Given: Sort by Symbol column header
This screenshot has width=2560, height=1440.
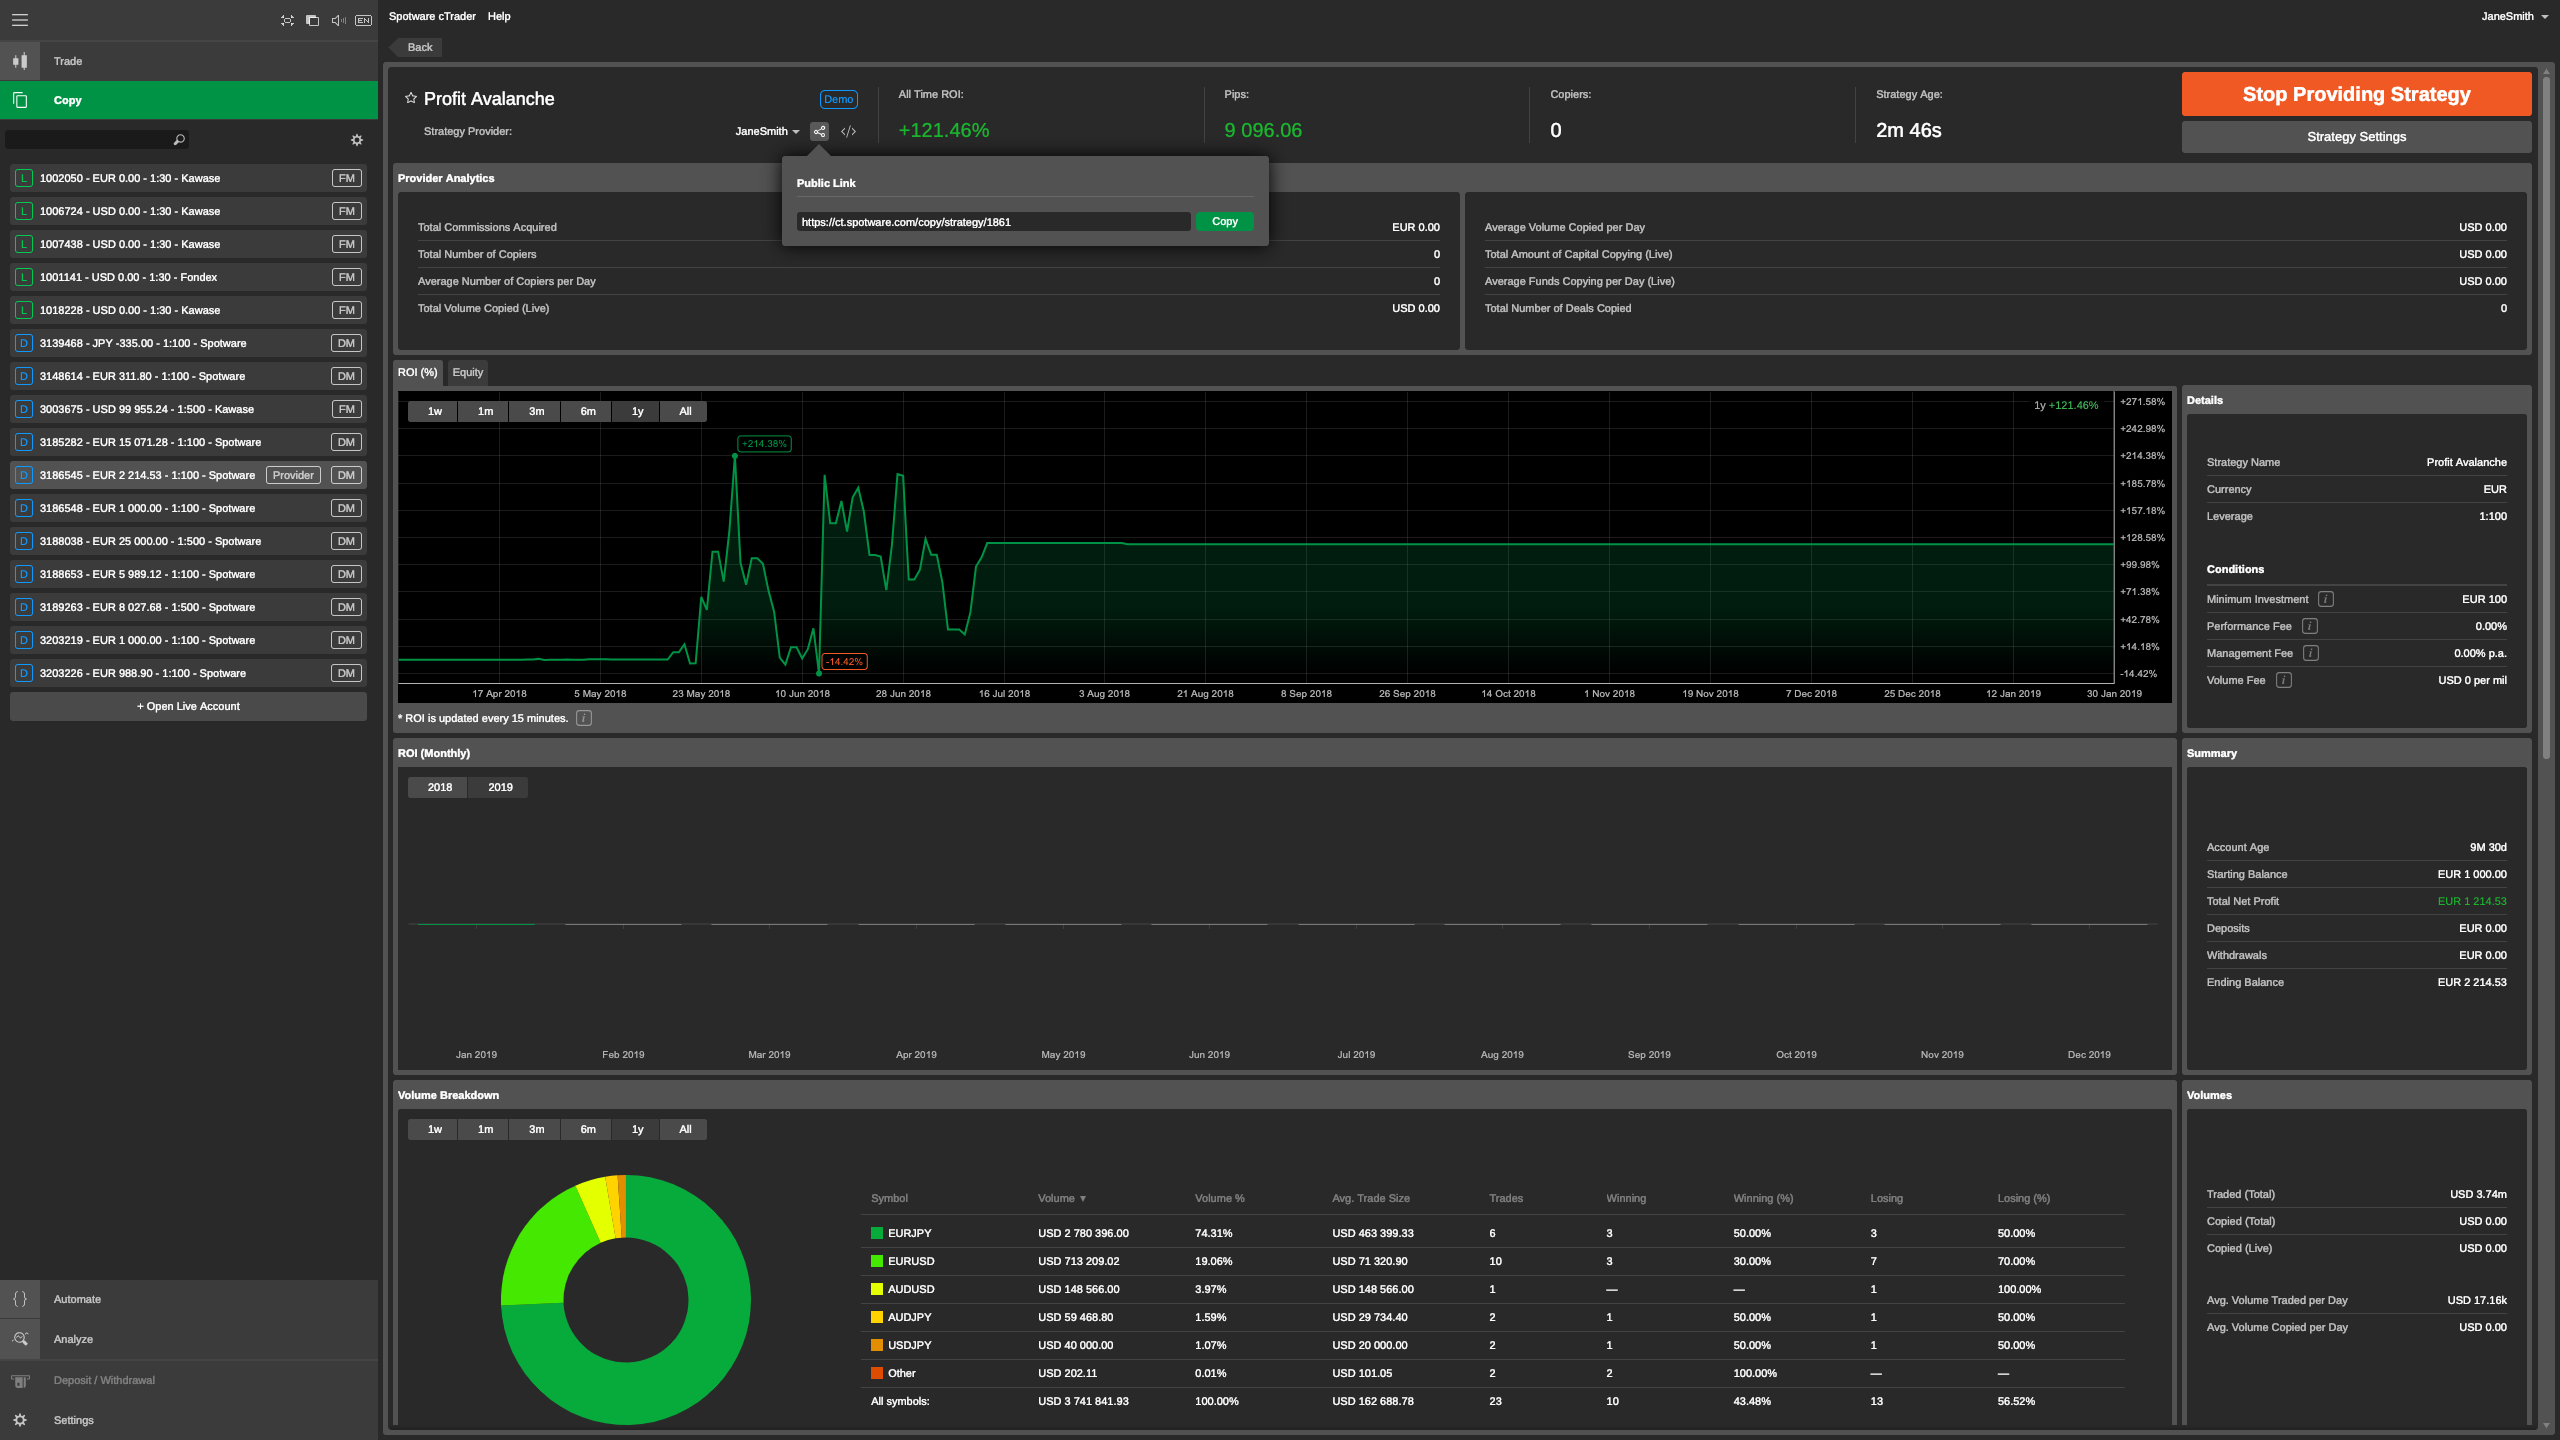Looking at the screenshot, I should click(x=889, y=1198).
